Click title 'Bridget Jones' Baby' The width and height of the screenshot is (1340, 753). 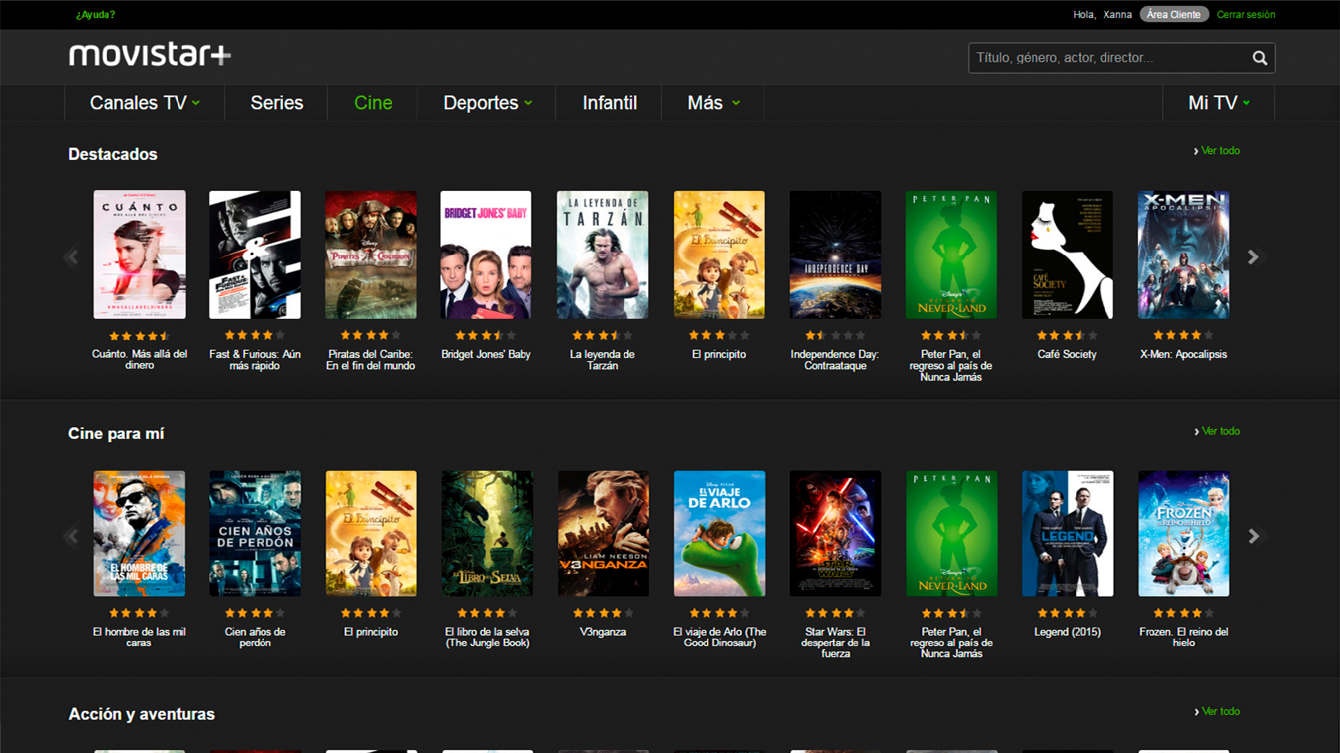(486, 354)
